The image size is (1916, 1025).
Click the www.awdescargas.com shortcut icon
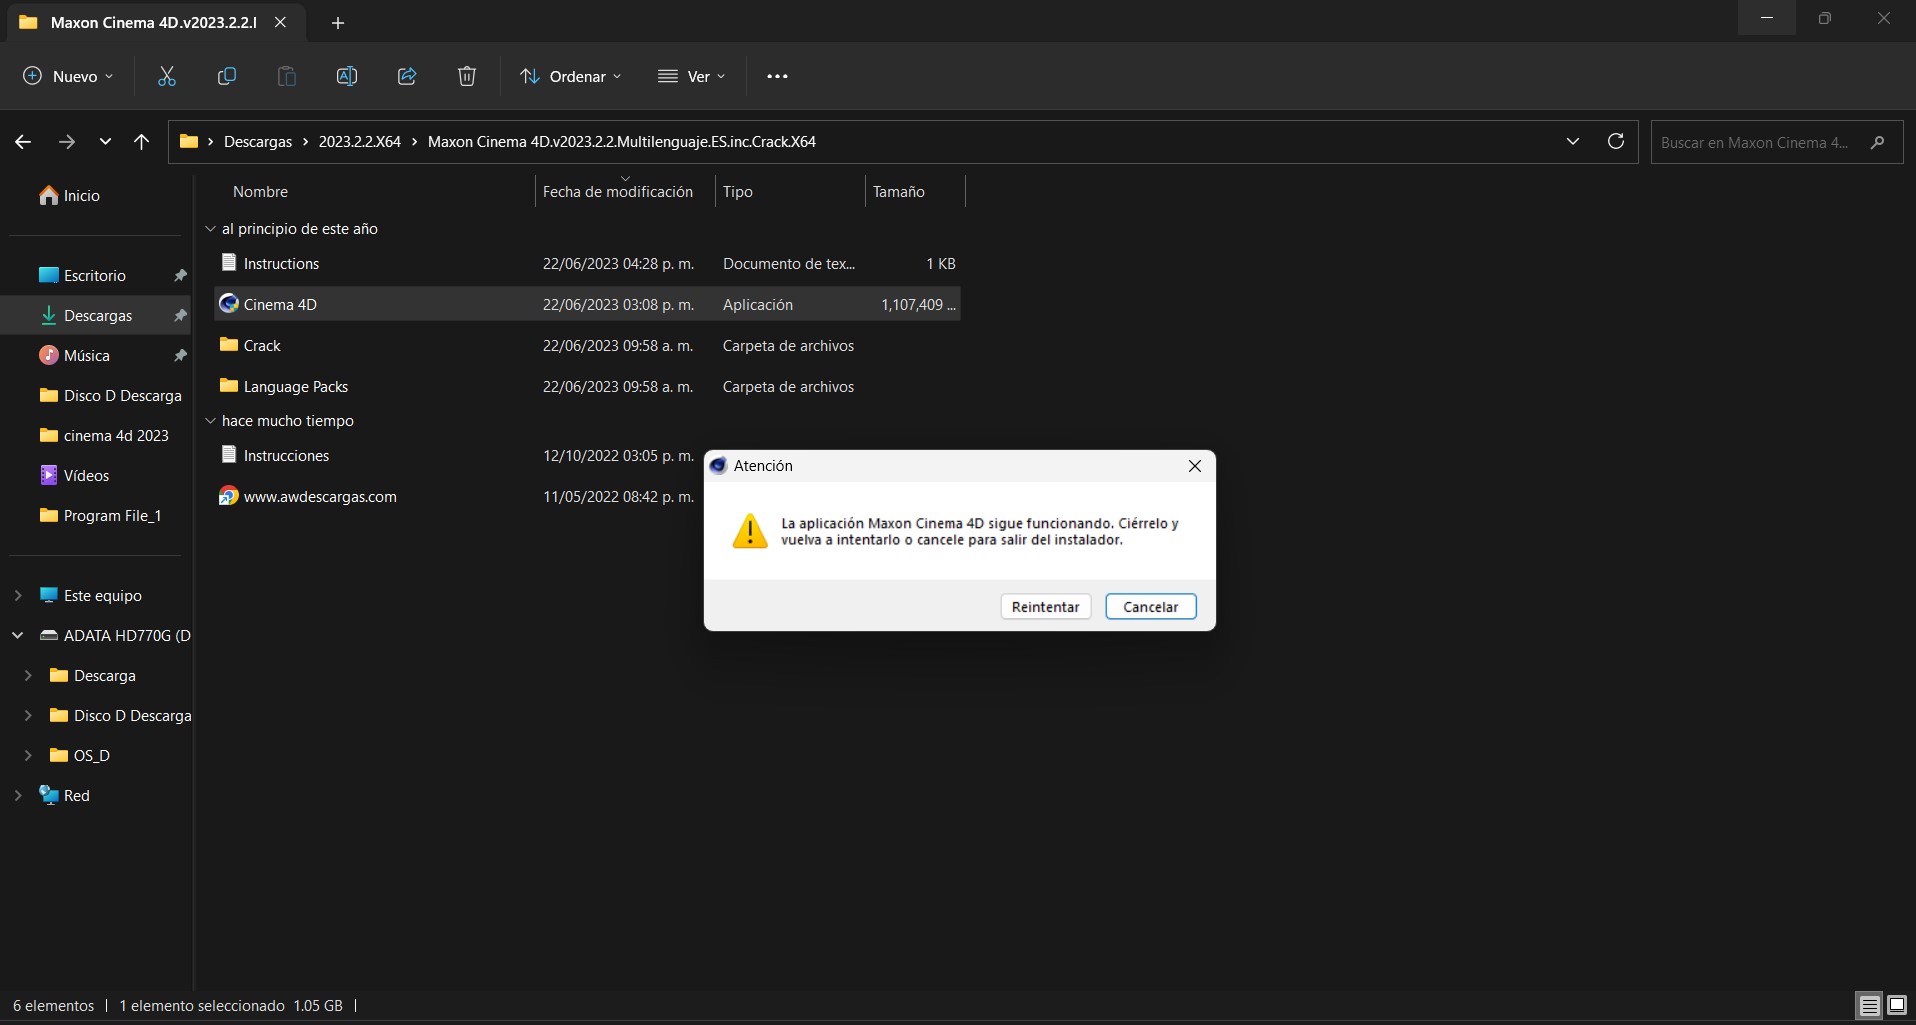229,496
